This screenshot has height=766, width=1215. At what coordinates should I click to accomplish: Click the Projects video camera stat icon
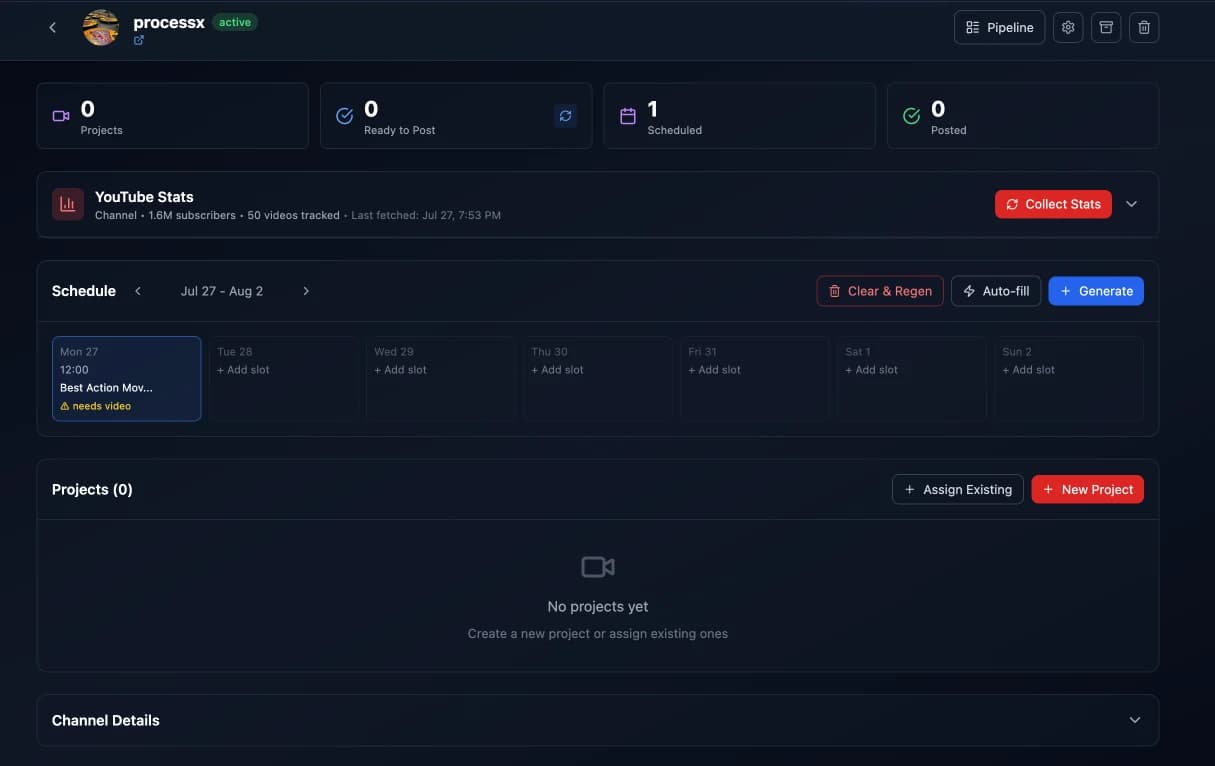61,116
